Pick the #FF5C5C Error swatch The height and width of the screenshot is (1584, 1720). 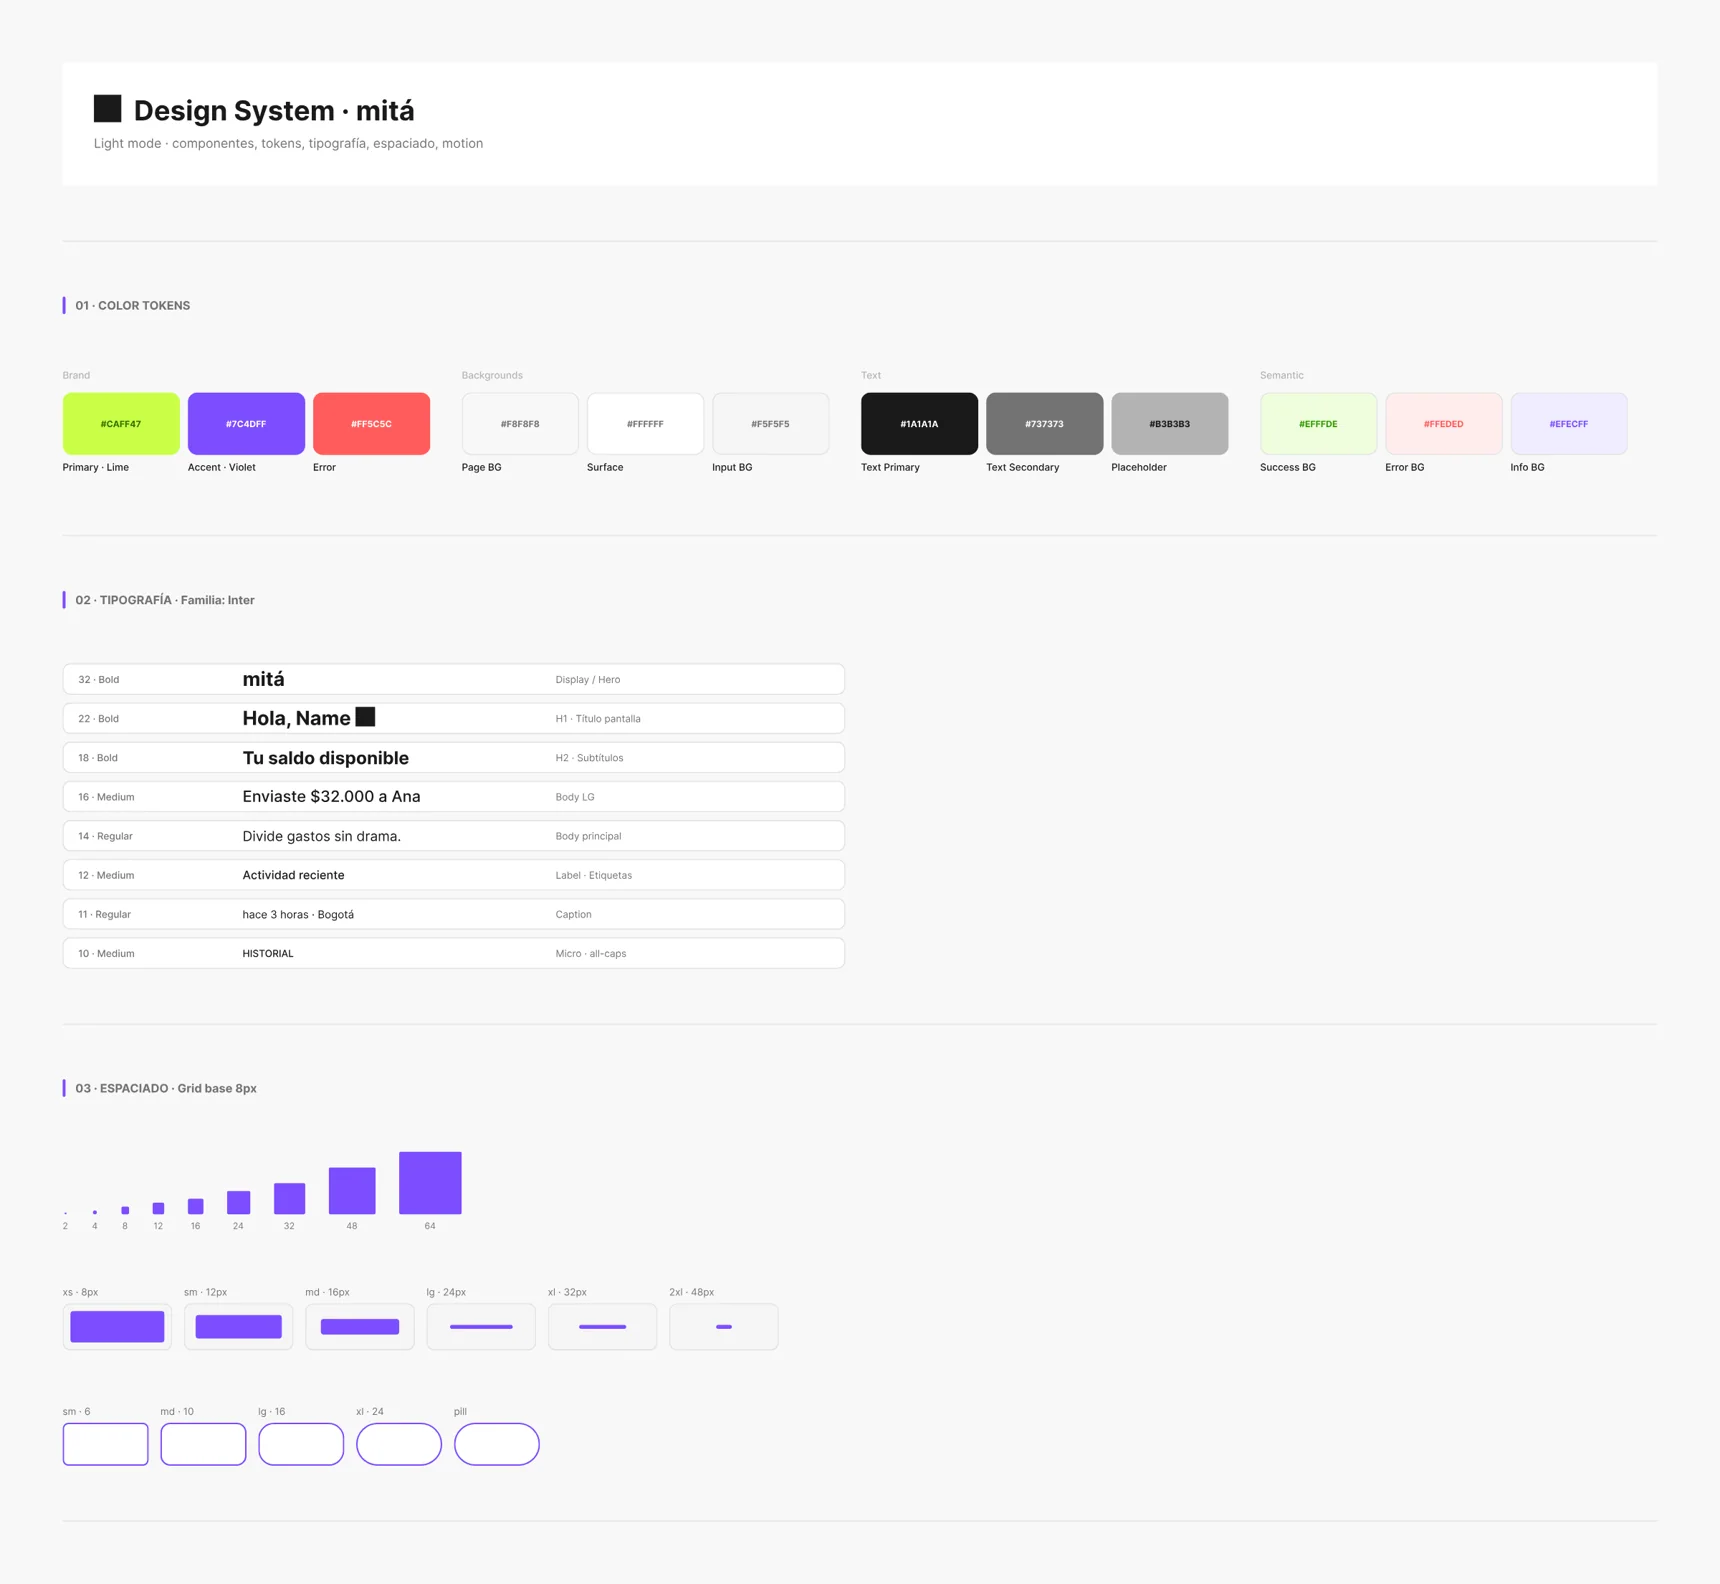371,424
